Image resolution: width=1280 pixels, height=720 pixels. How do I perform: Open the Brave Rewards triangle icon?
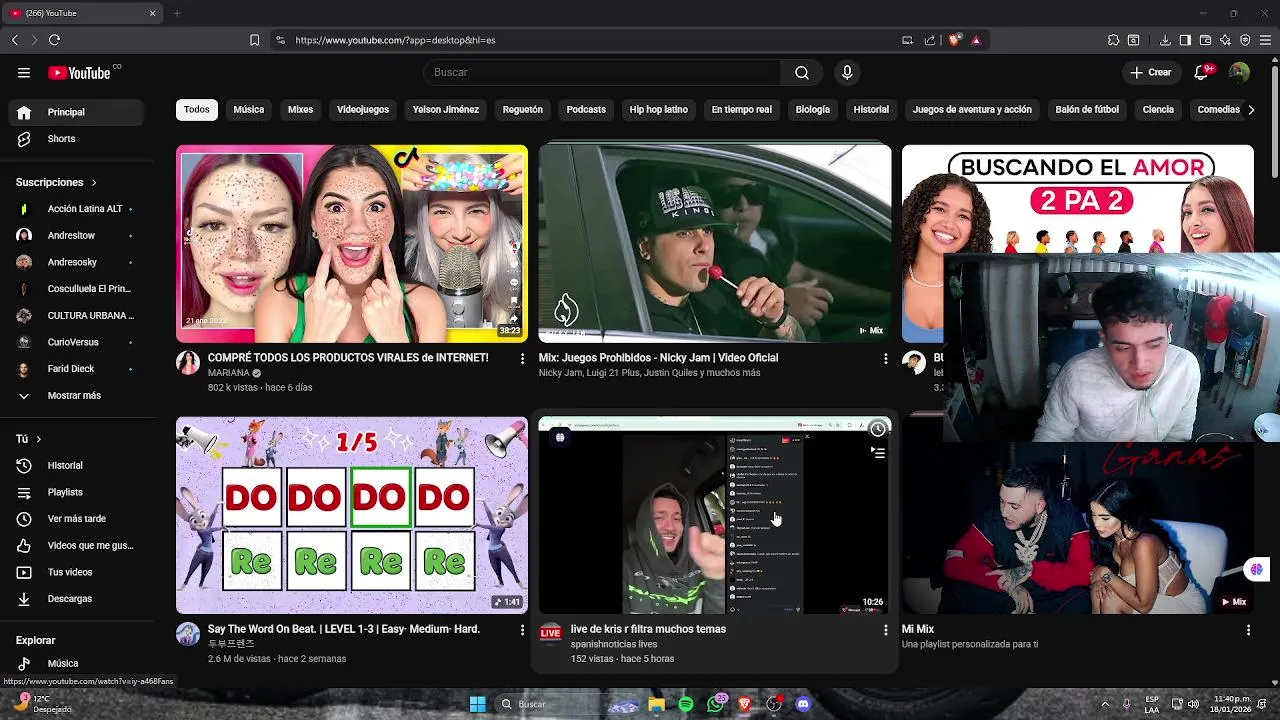(976, 40)
